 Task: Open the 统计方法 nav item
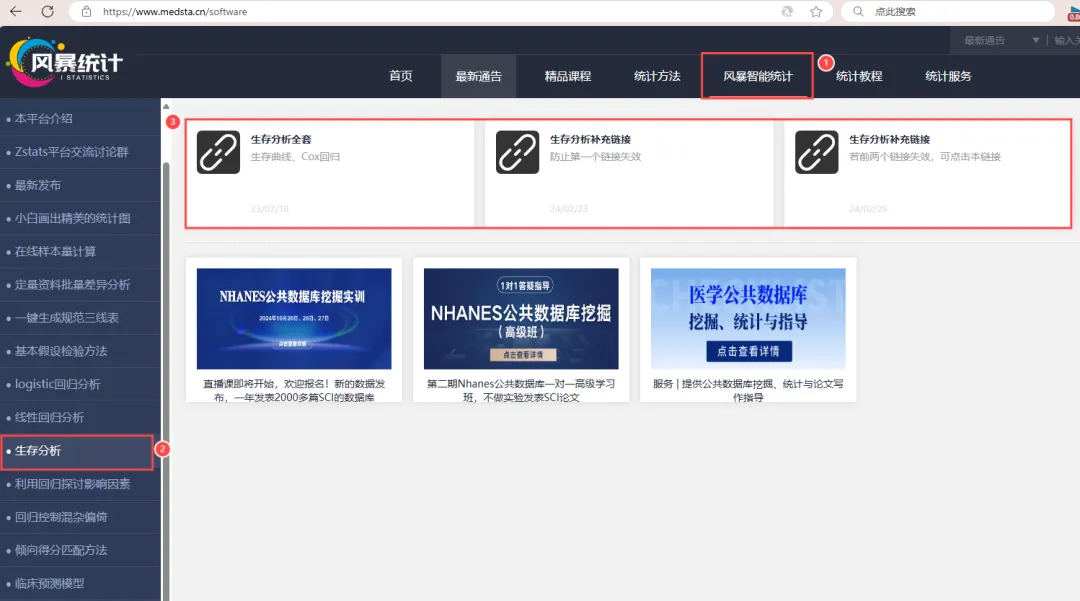pyautogui.click(x=657, y=76)
